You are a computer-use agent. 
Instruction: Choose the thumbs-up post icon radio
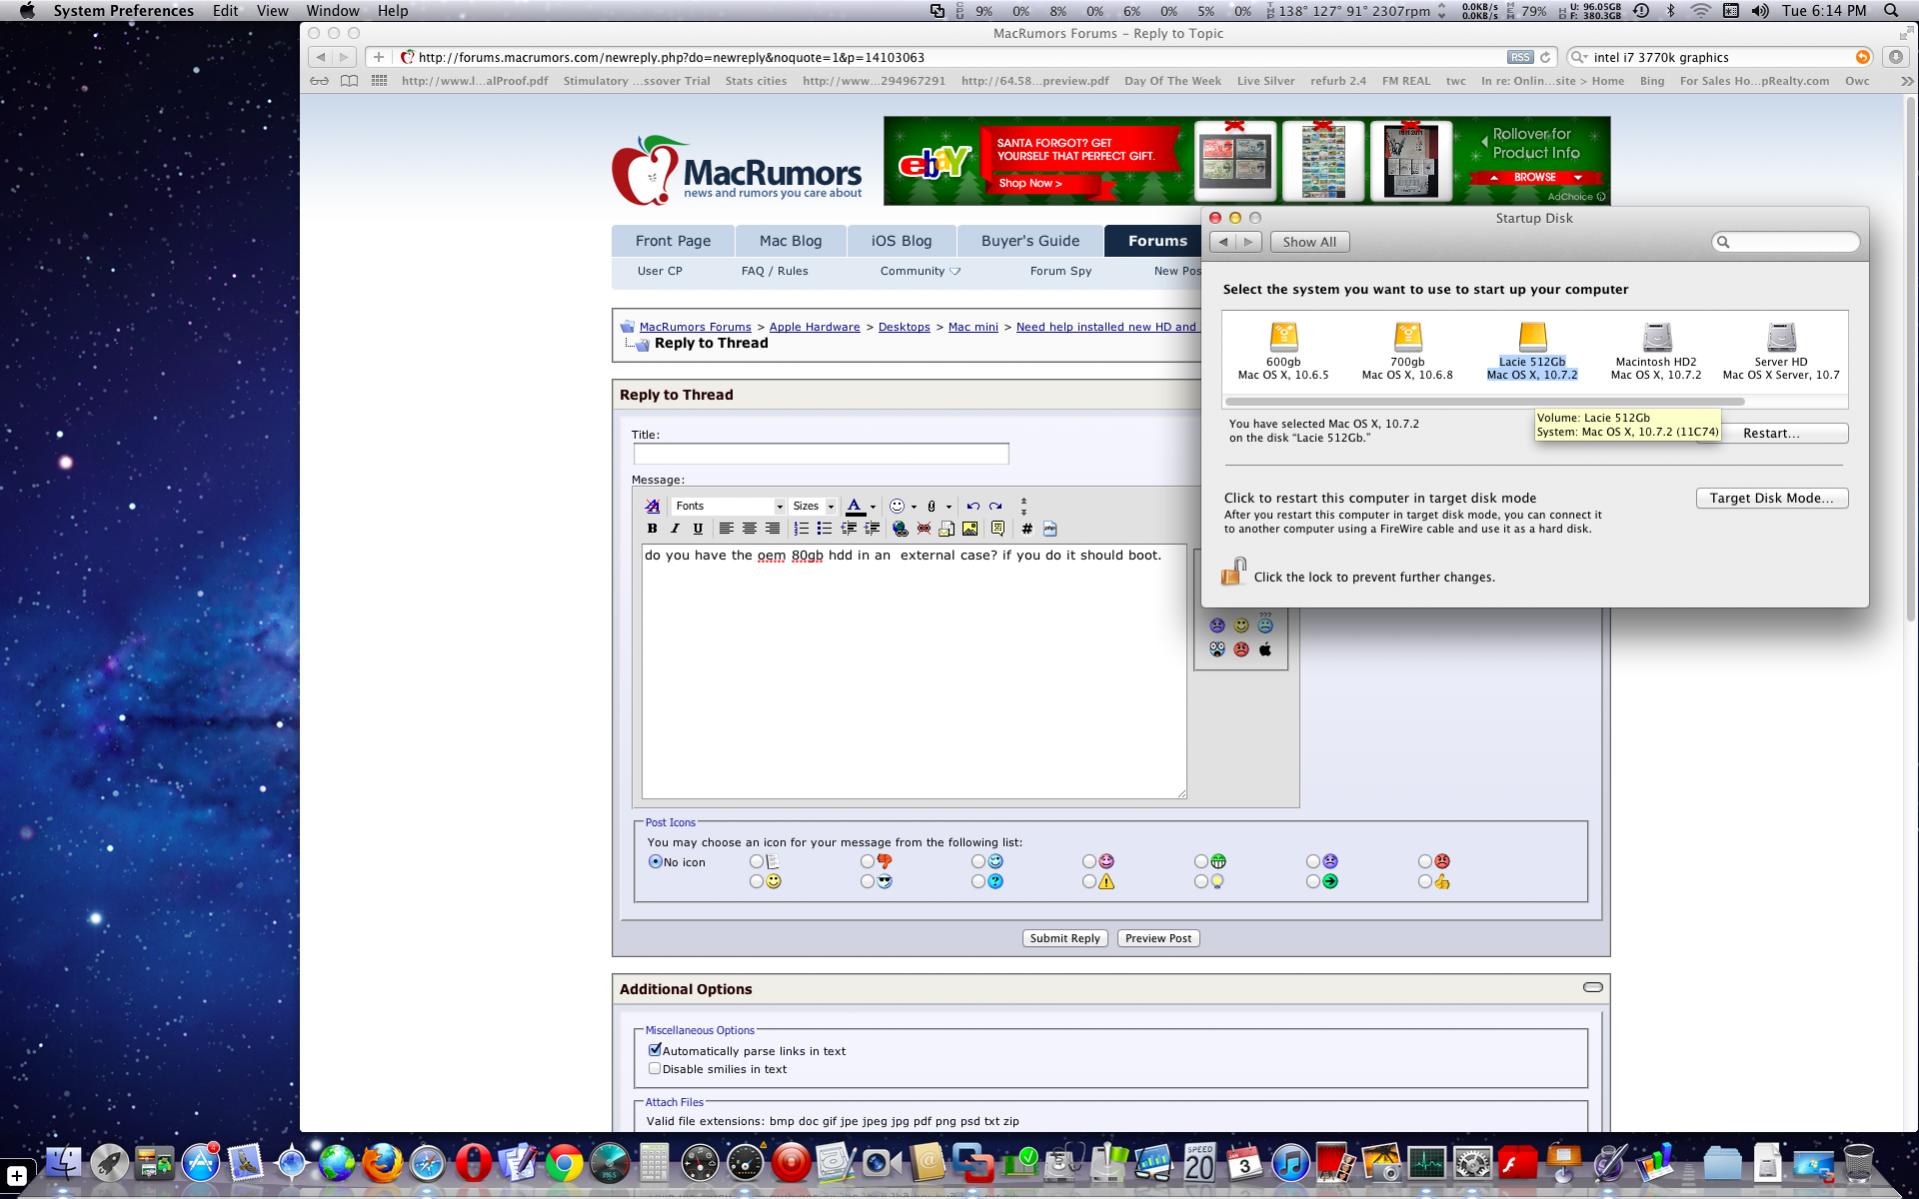1425,881
